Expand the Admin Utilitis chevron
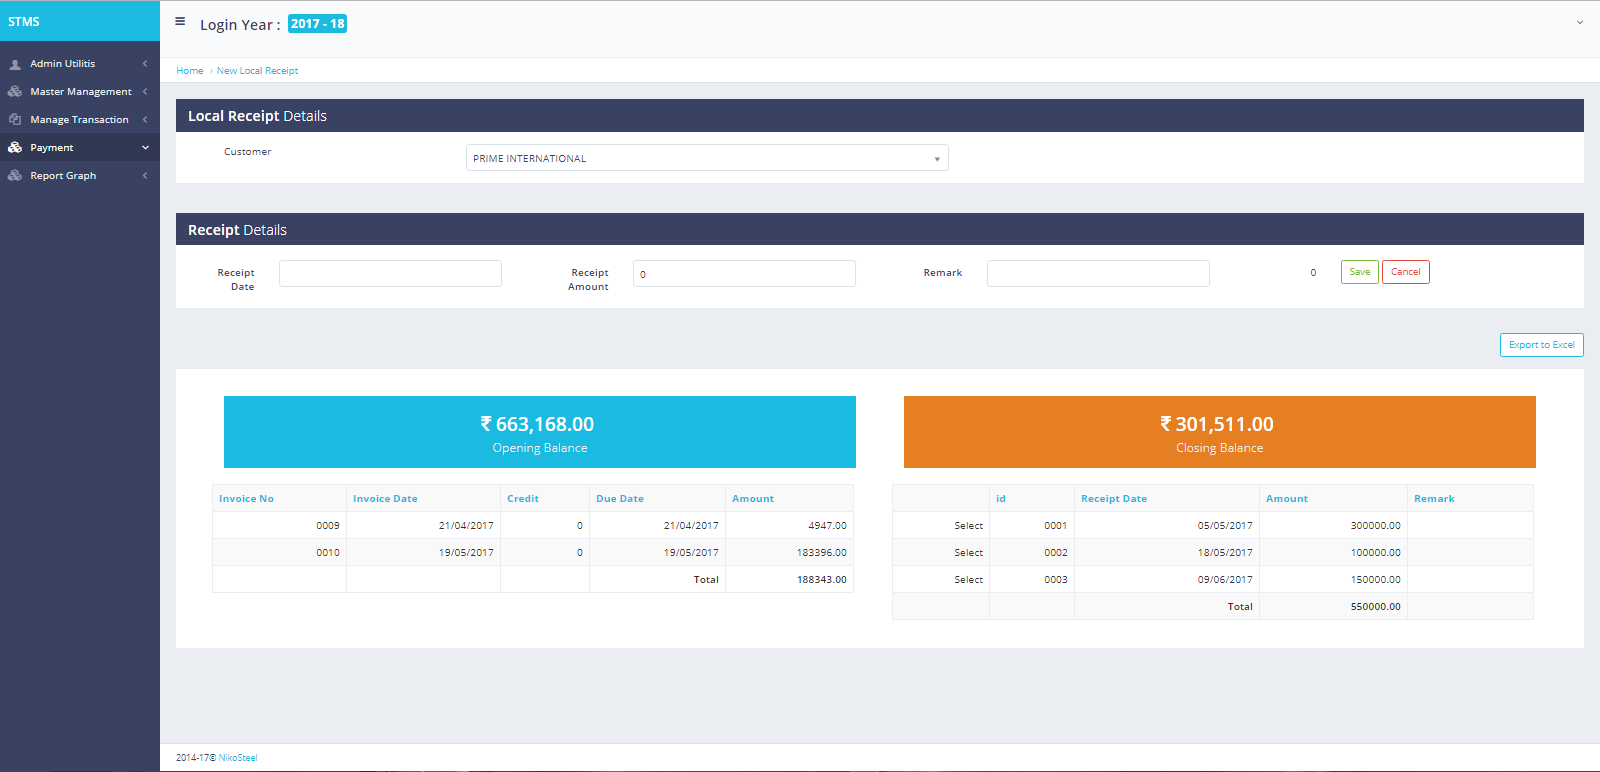The width and height of the screenshot is (1600, 772). click(x=145, y=64)
